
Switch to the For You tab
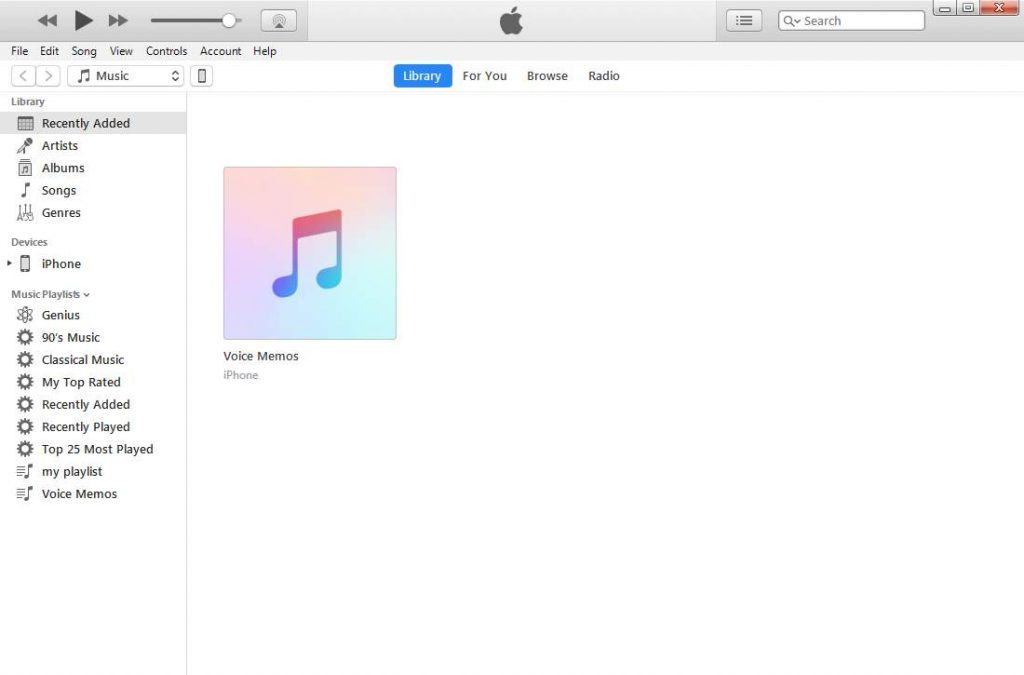click(x=484, y=76)
